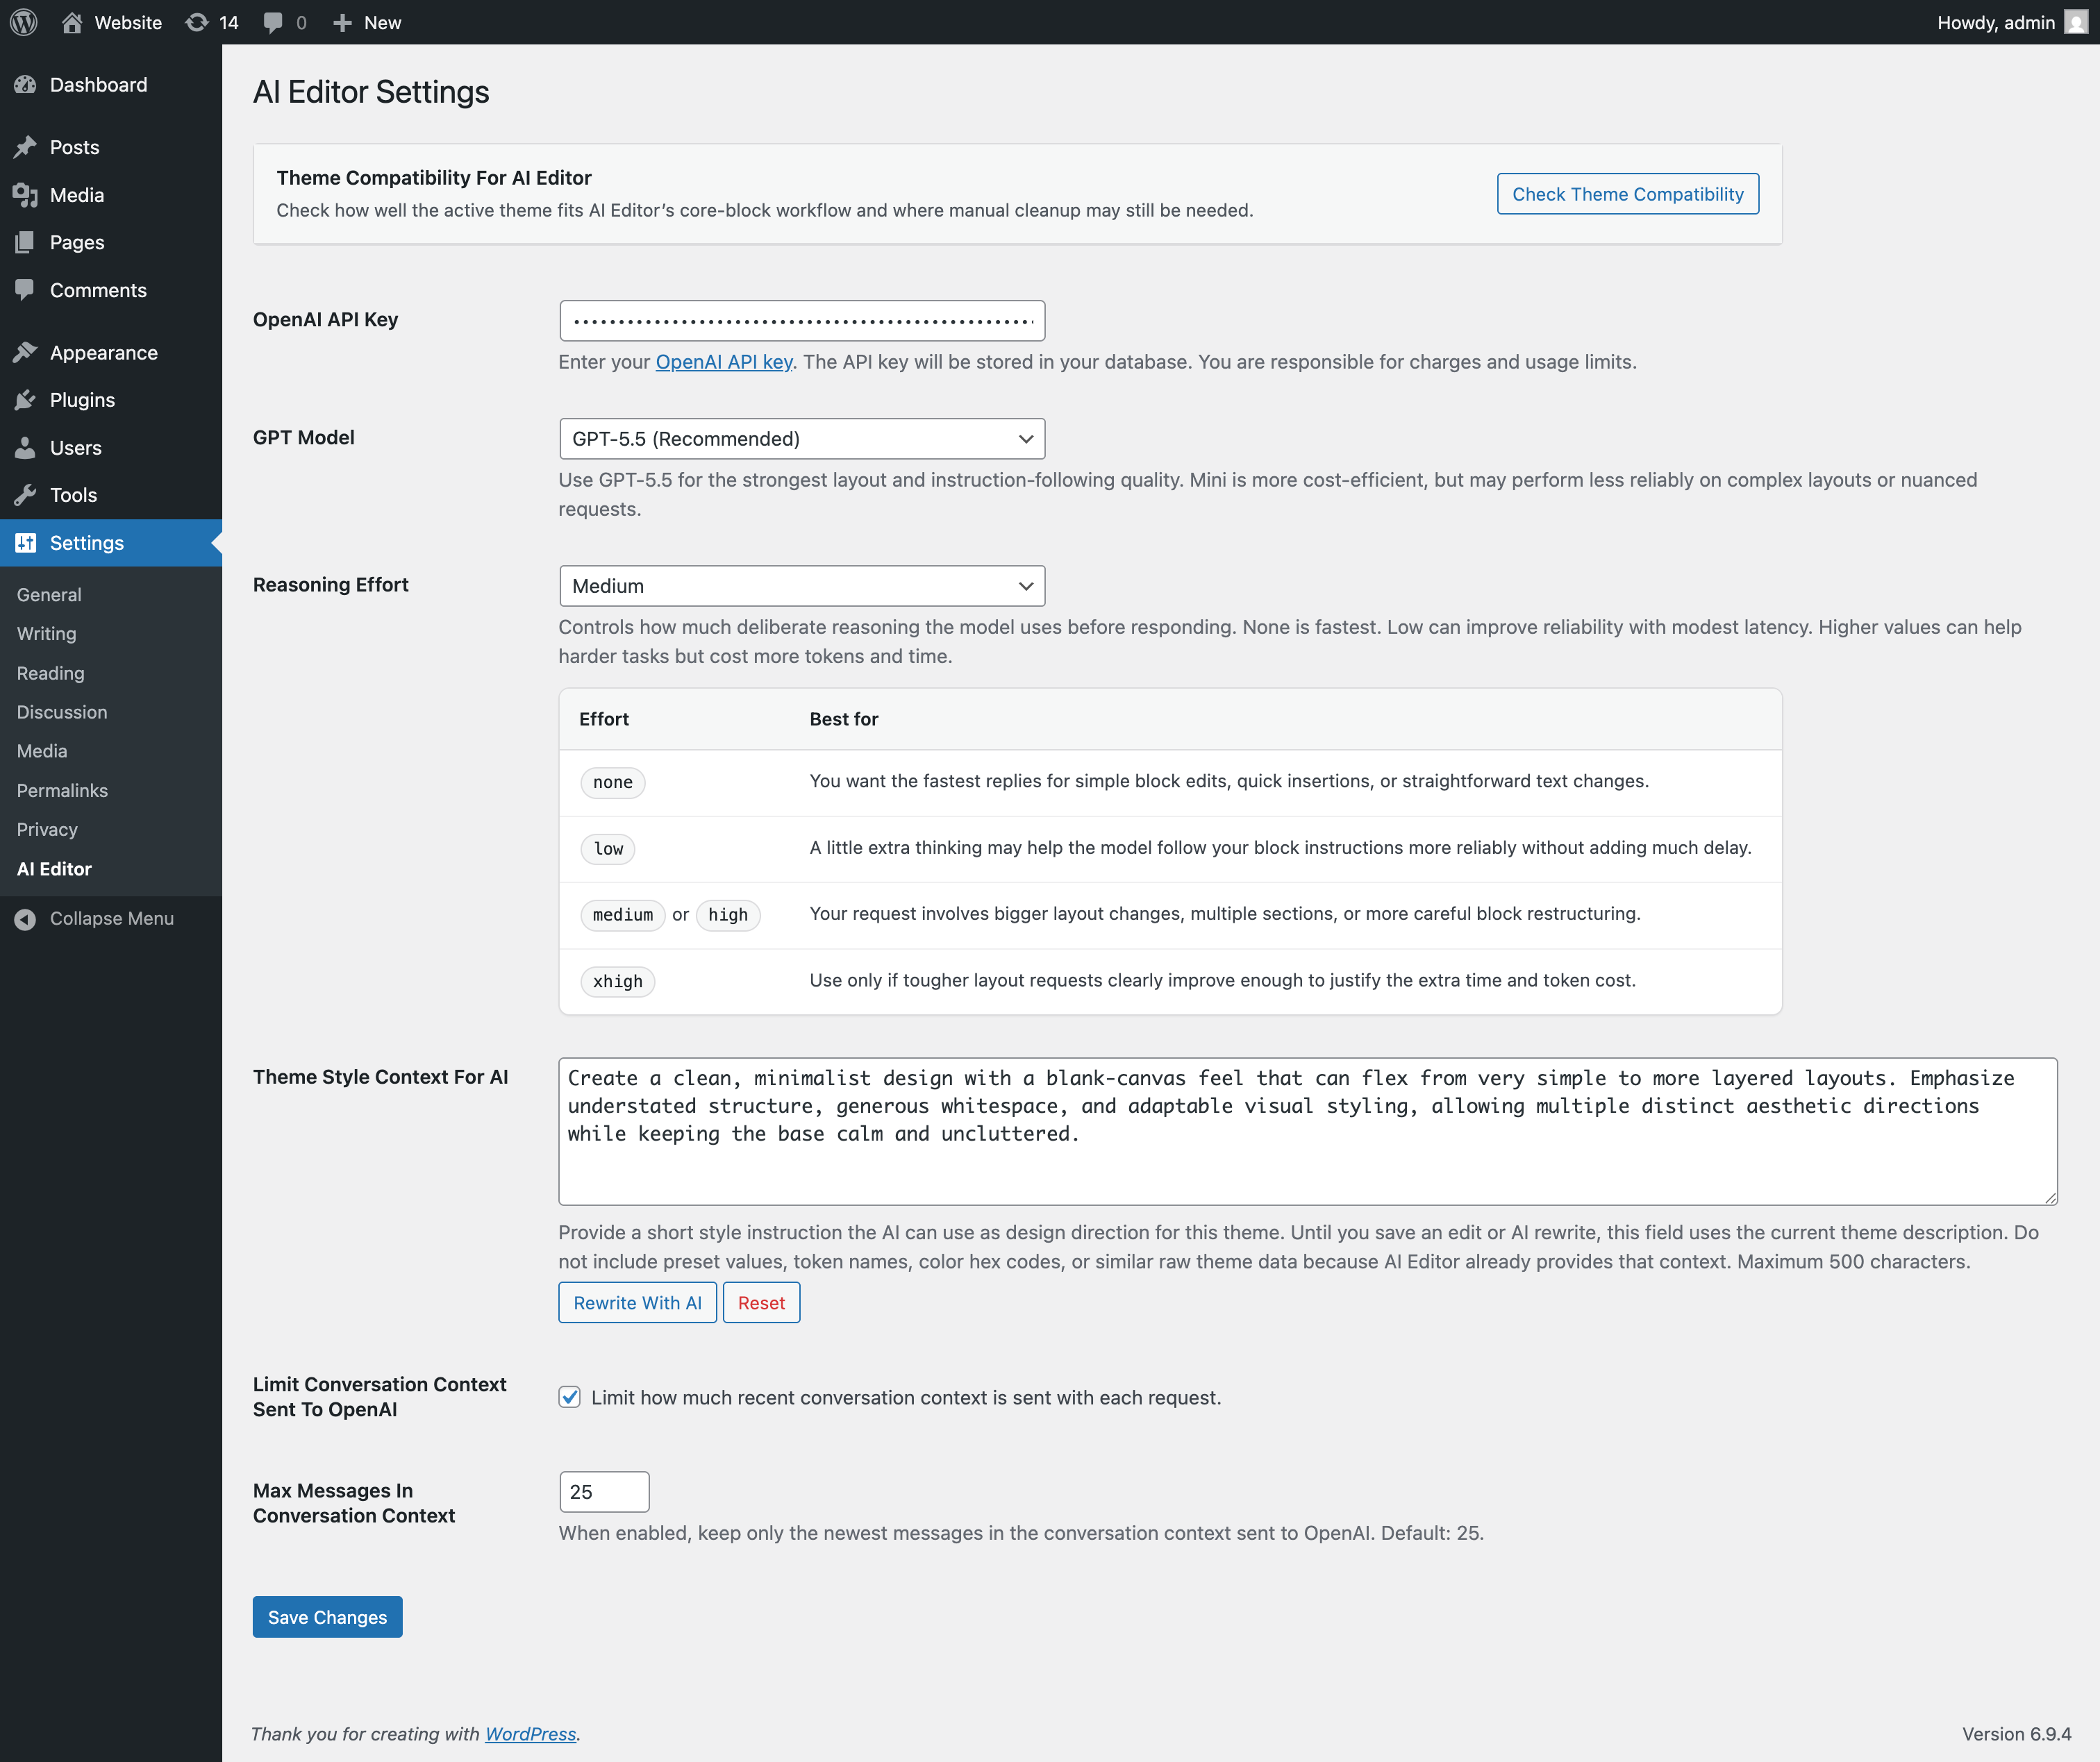
Task: Click the 'Effort' column header
Action: pos(604,719)
